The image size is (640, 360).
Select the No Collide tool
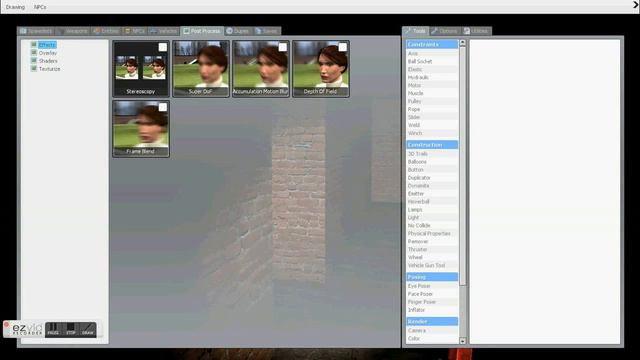432,225
